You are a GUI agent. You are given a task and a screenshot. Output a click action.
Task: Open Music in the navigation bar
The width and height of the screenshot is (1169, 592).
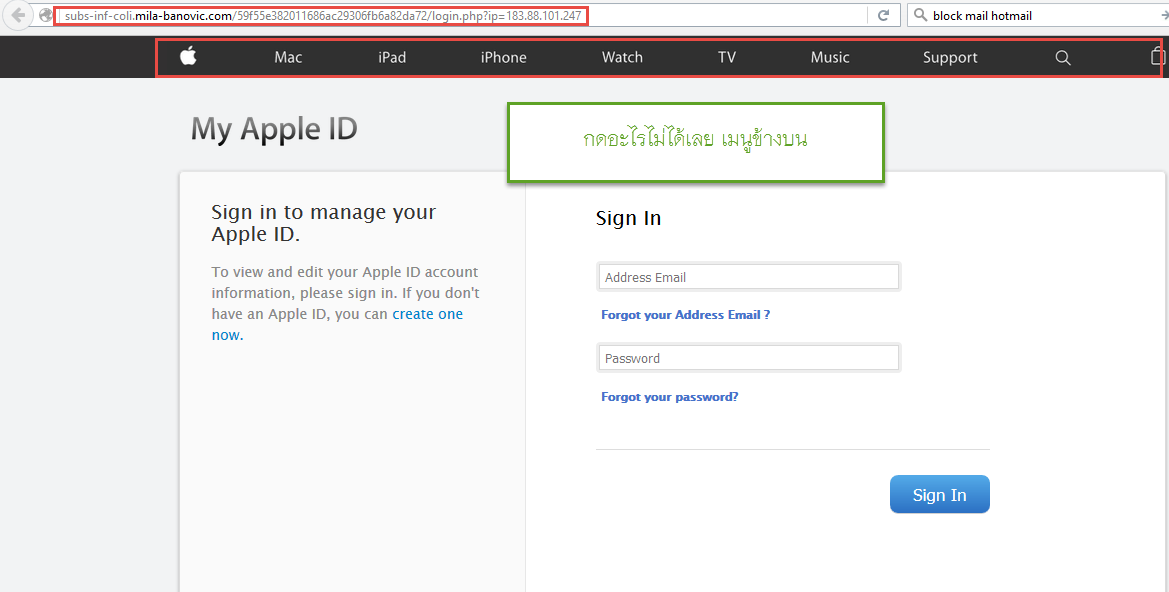point(830,57)
